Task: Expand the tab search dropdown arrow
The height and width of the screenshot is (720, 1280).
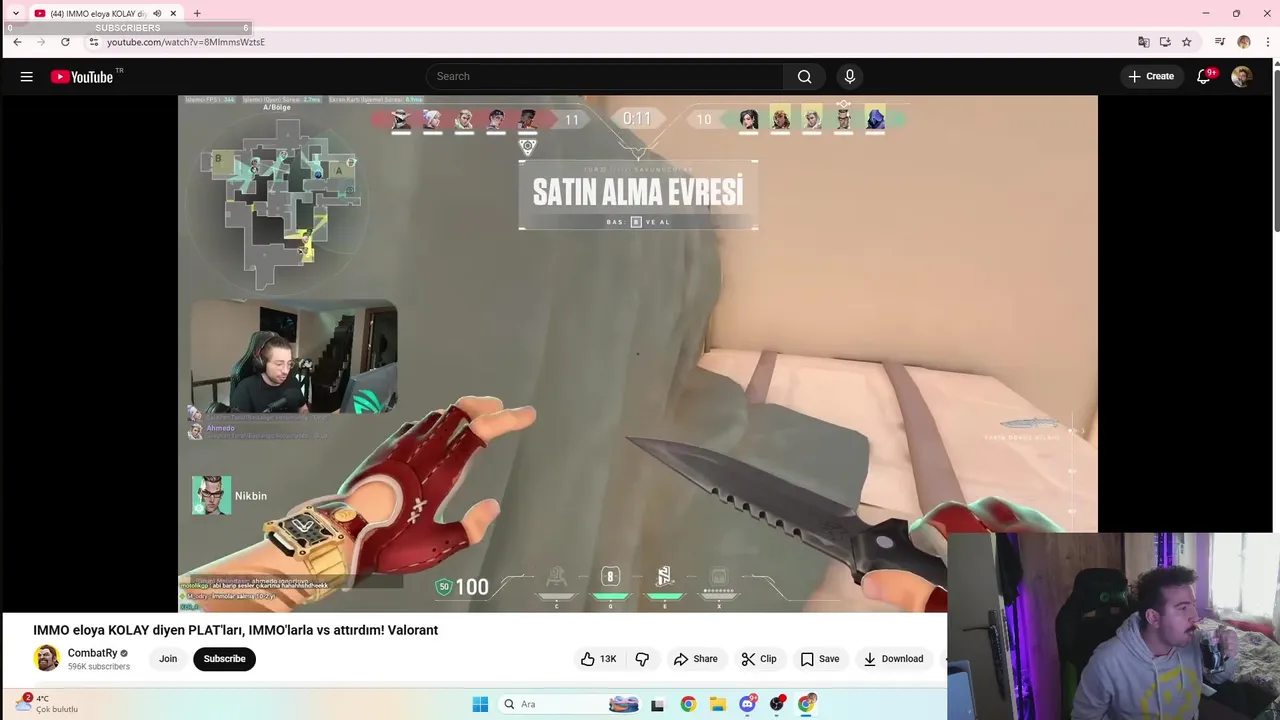Action: coord(15,13)
